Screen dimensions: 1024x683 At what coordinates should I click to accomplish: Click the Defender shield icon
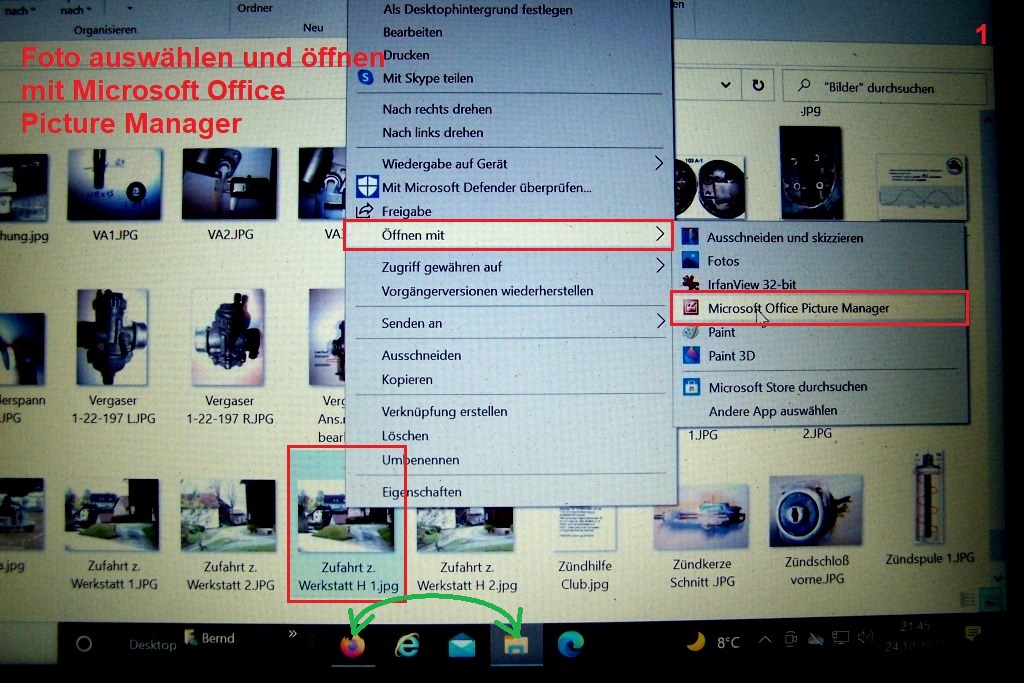point(367,187)
